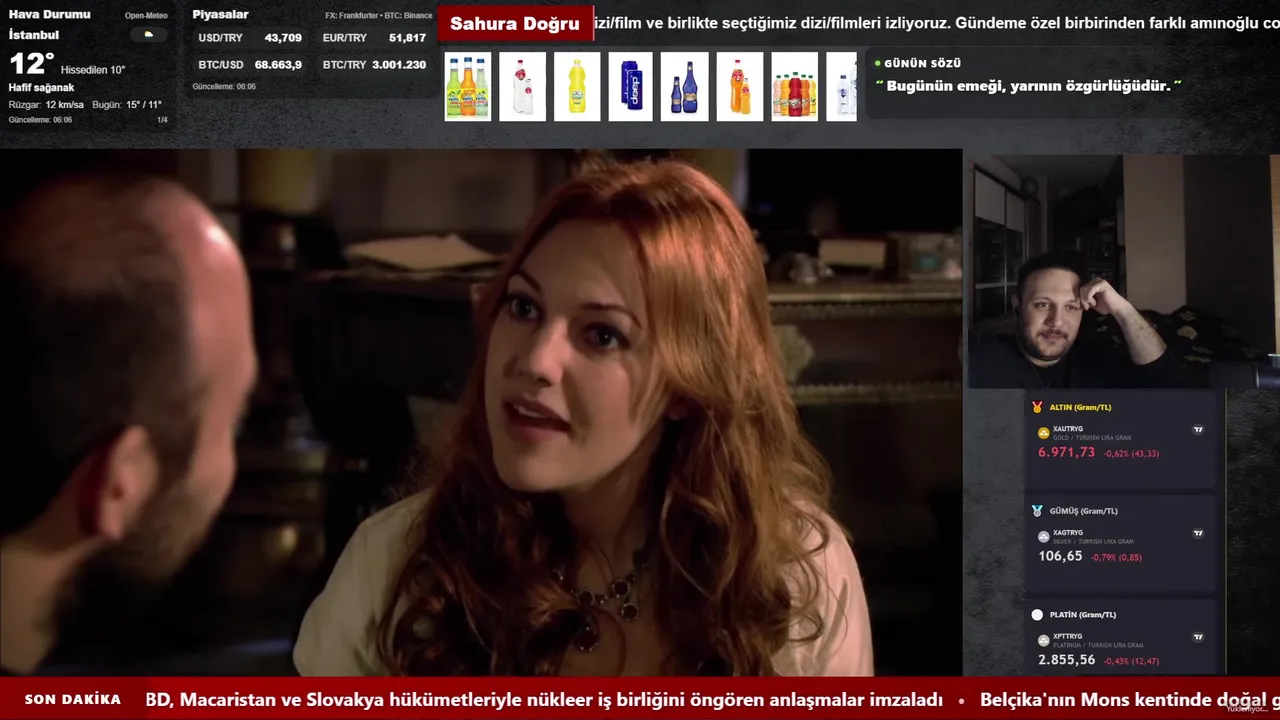Click the XPTTRYG platinum symbol icon
Viewport: 1280px width, 720px height.
point(1044,640)
